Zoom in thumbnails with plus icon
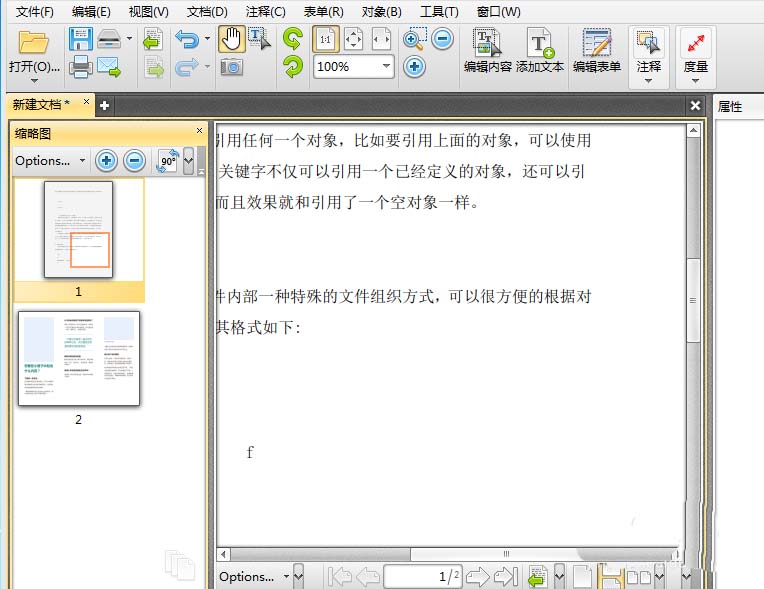The height and width of the screenshot is (589, 764). tap(106, 160)
